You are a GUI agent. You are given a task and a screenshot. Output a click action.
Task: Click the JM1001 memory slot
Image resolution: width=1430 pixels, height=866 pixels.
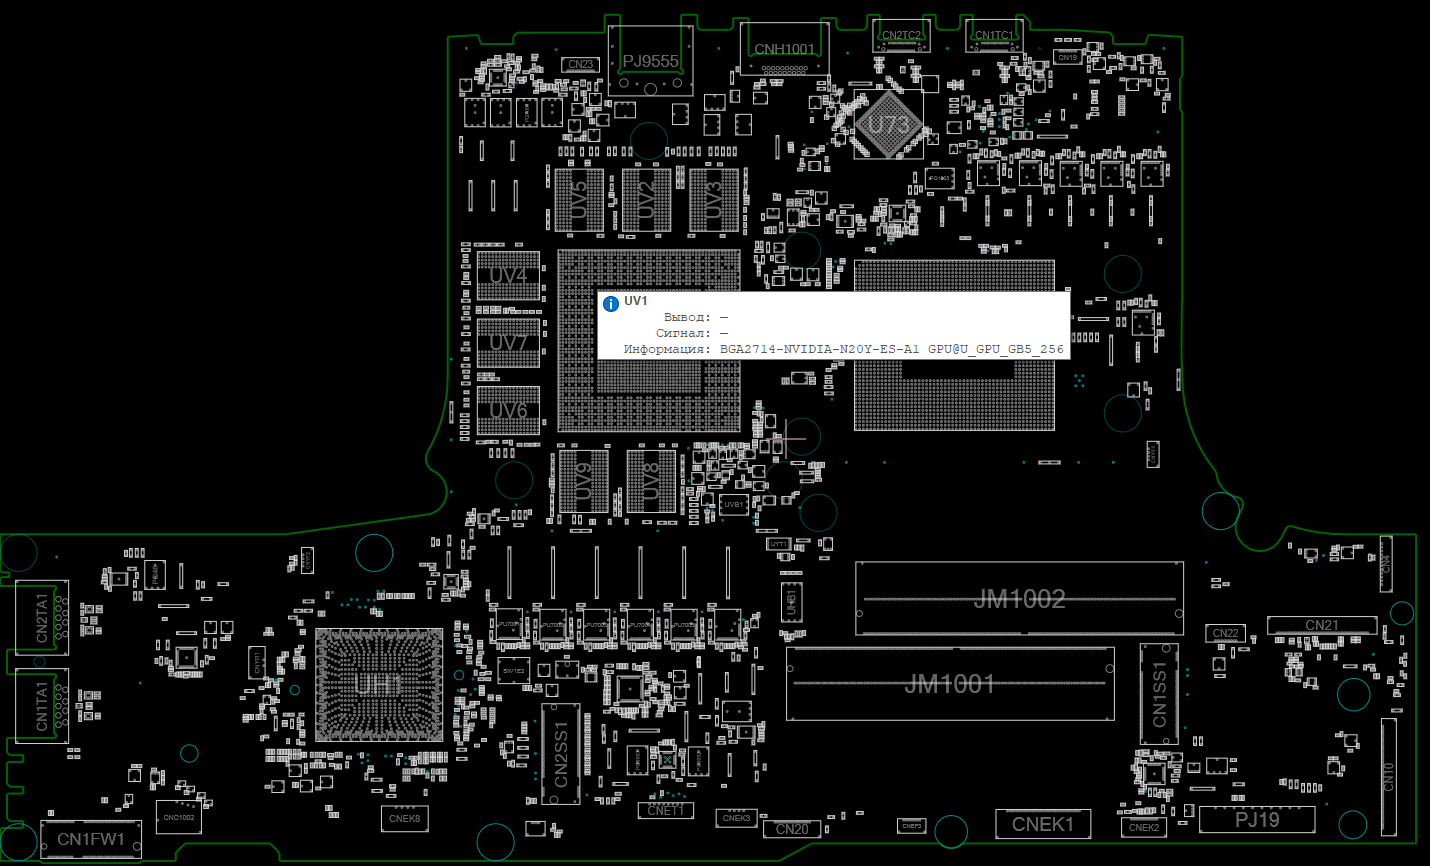(x=949, y=684)
